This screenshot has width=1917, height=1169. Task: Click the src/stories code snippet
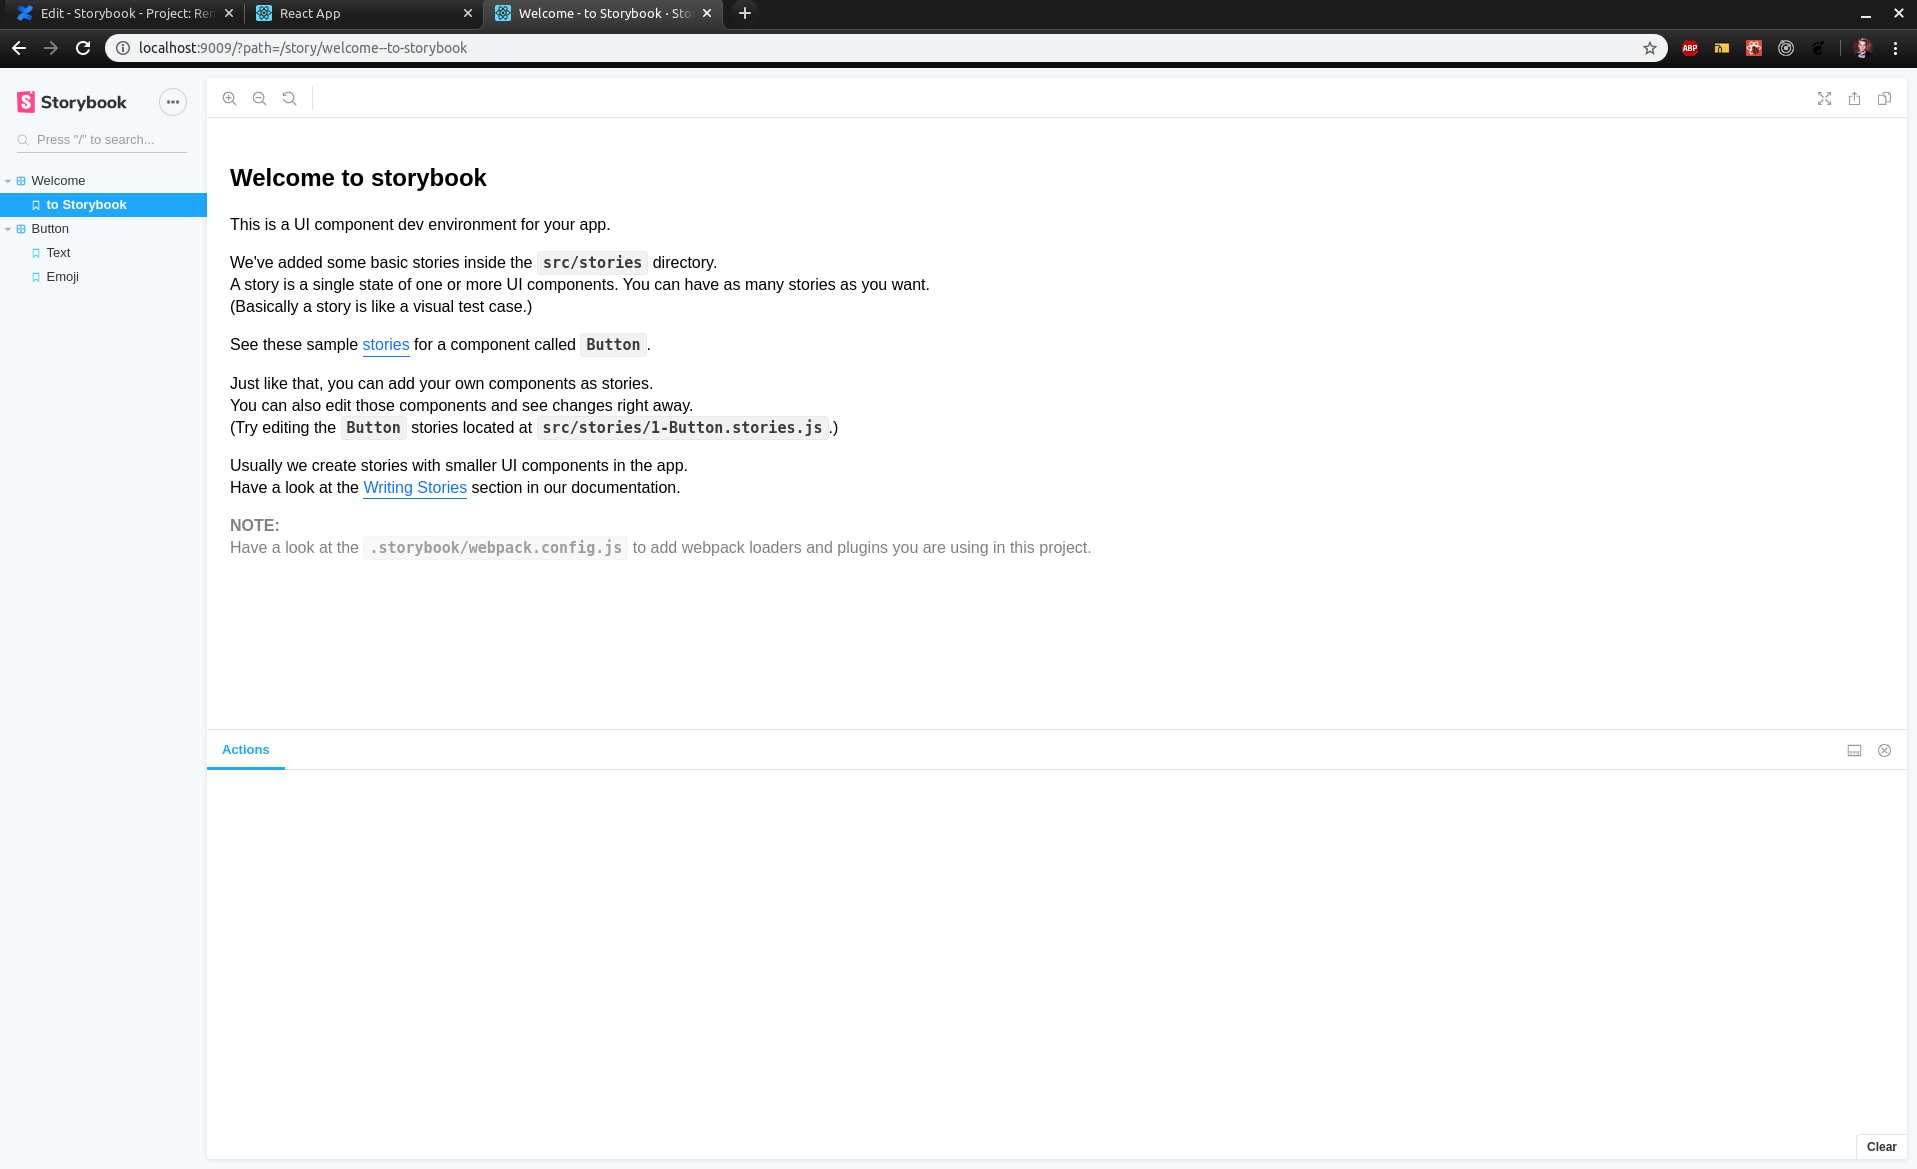592,263
